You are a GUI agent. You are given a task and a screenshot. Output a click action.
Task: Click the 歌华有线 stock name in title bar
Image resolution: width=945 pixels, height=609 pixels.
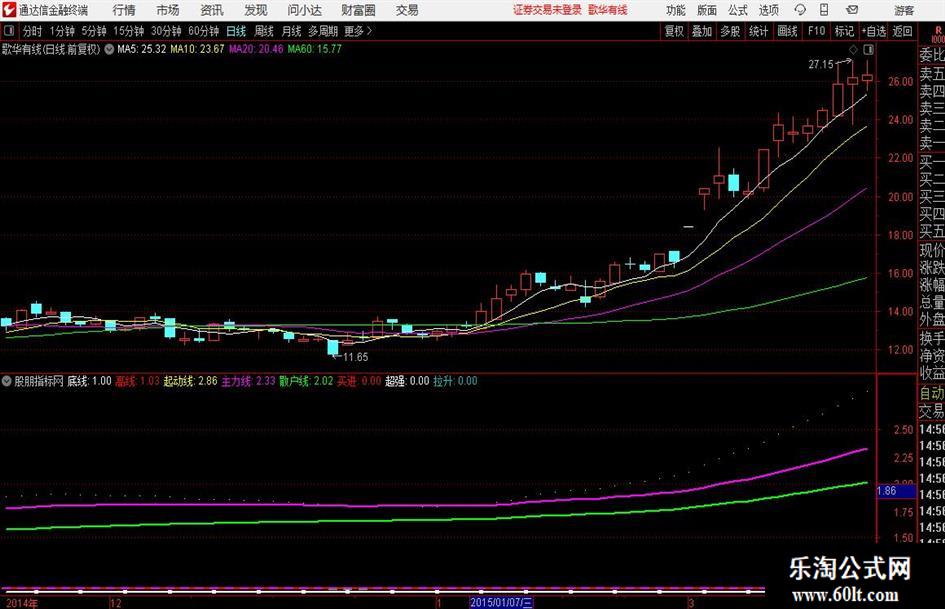click(x=608, y=10)
